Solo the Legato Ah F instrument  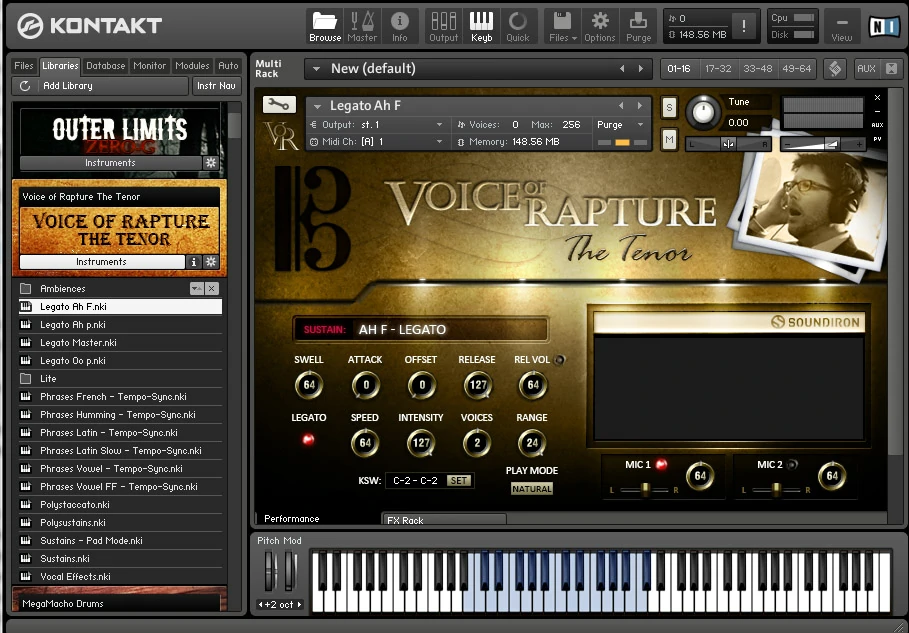pyautogui.click(x=669, y=107)
